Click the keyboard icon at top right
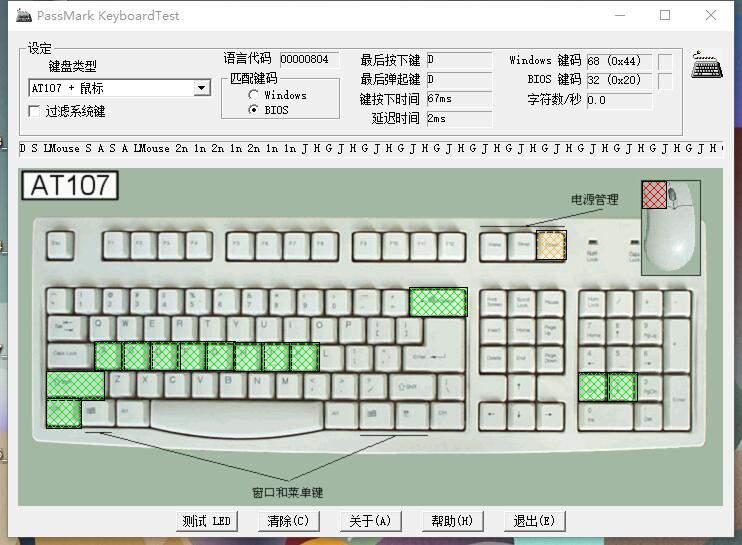The height and width of the screenshot is (545, 742). [707, 65]
